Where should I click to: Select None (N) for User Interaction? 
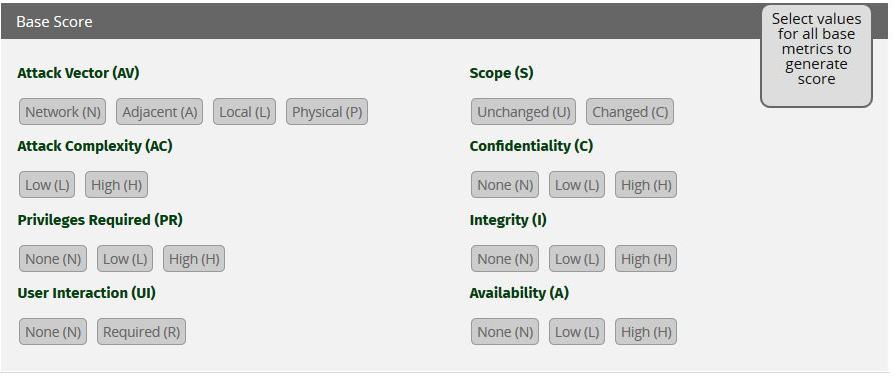(53, 331)
